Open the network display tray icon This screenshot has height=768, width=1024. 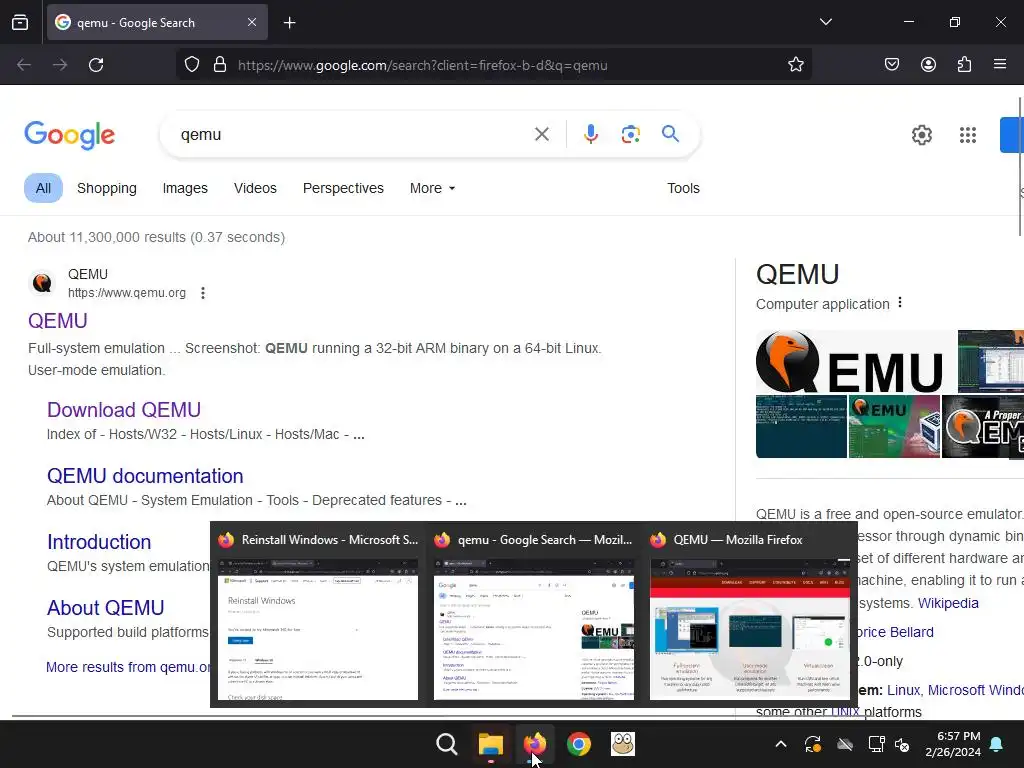[876, 744]
